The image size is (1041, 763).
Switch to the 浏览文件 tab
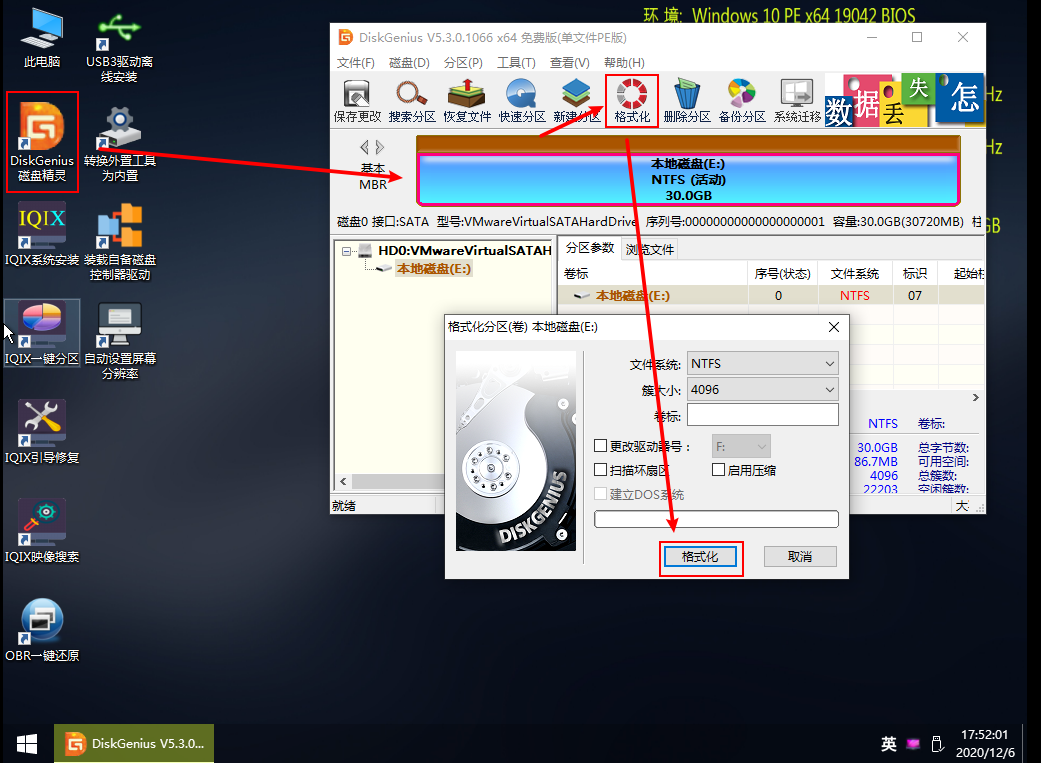pos(650,249)
